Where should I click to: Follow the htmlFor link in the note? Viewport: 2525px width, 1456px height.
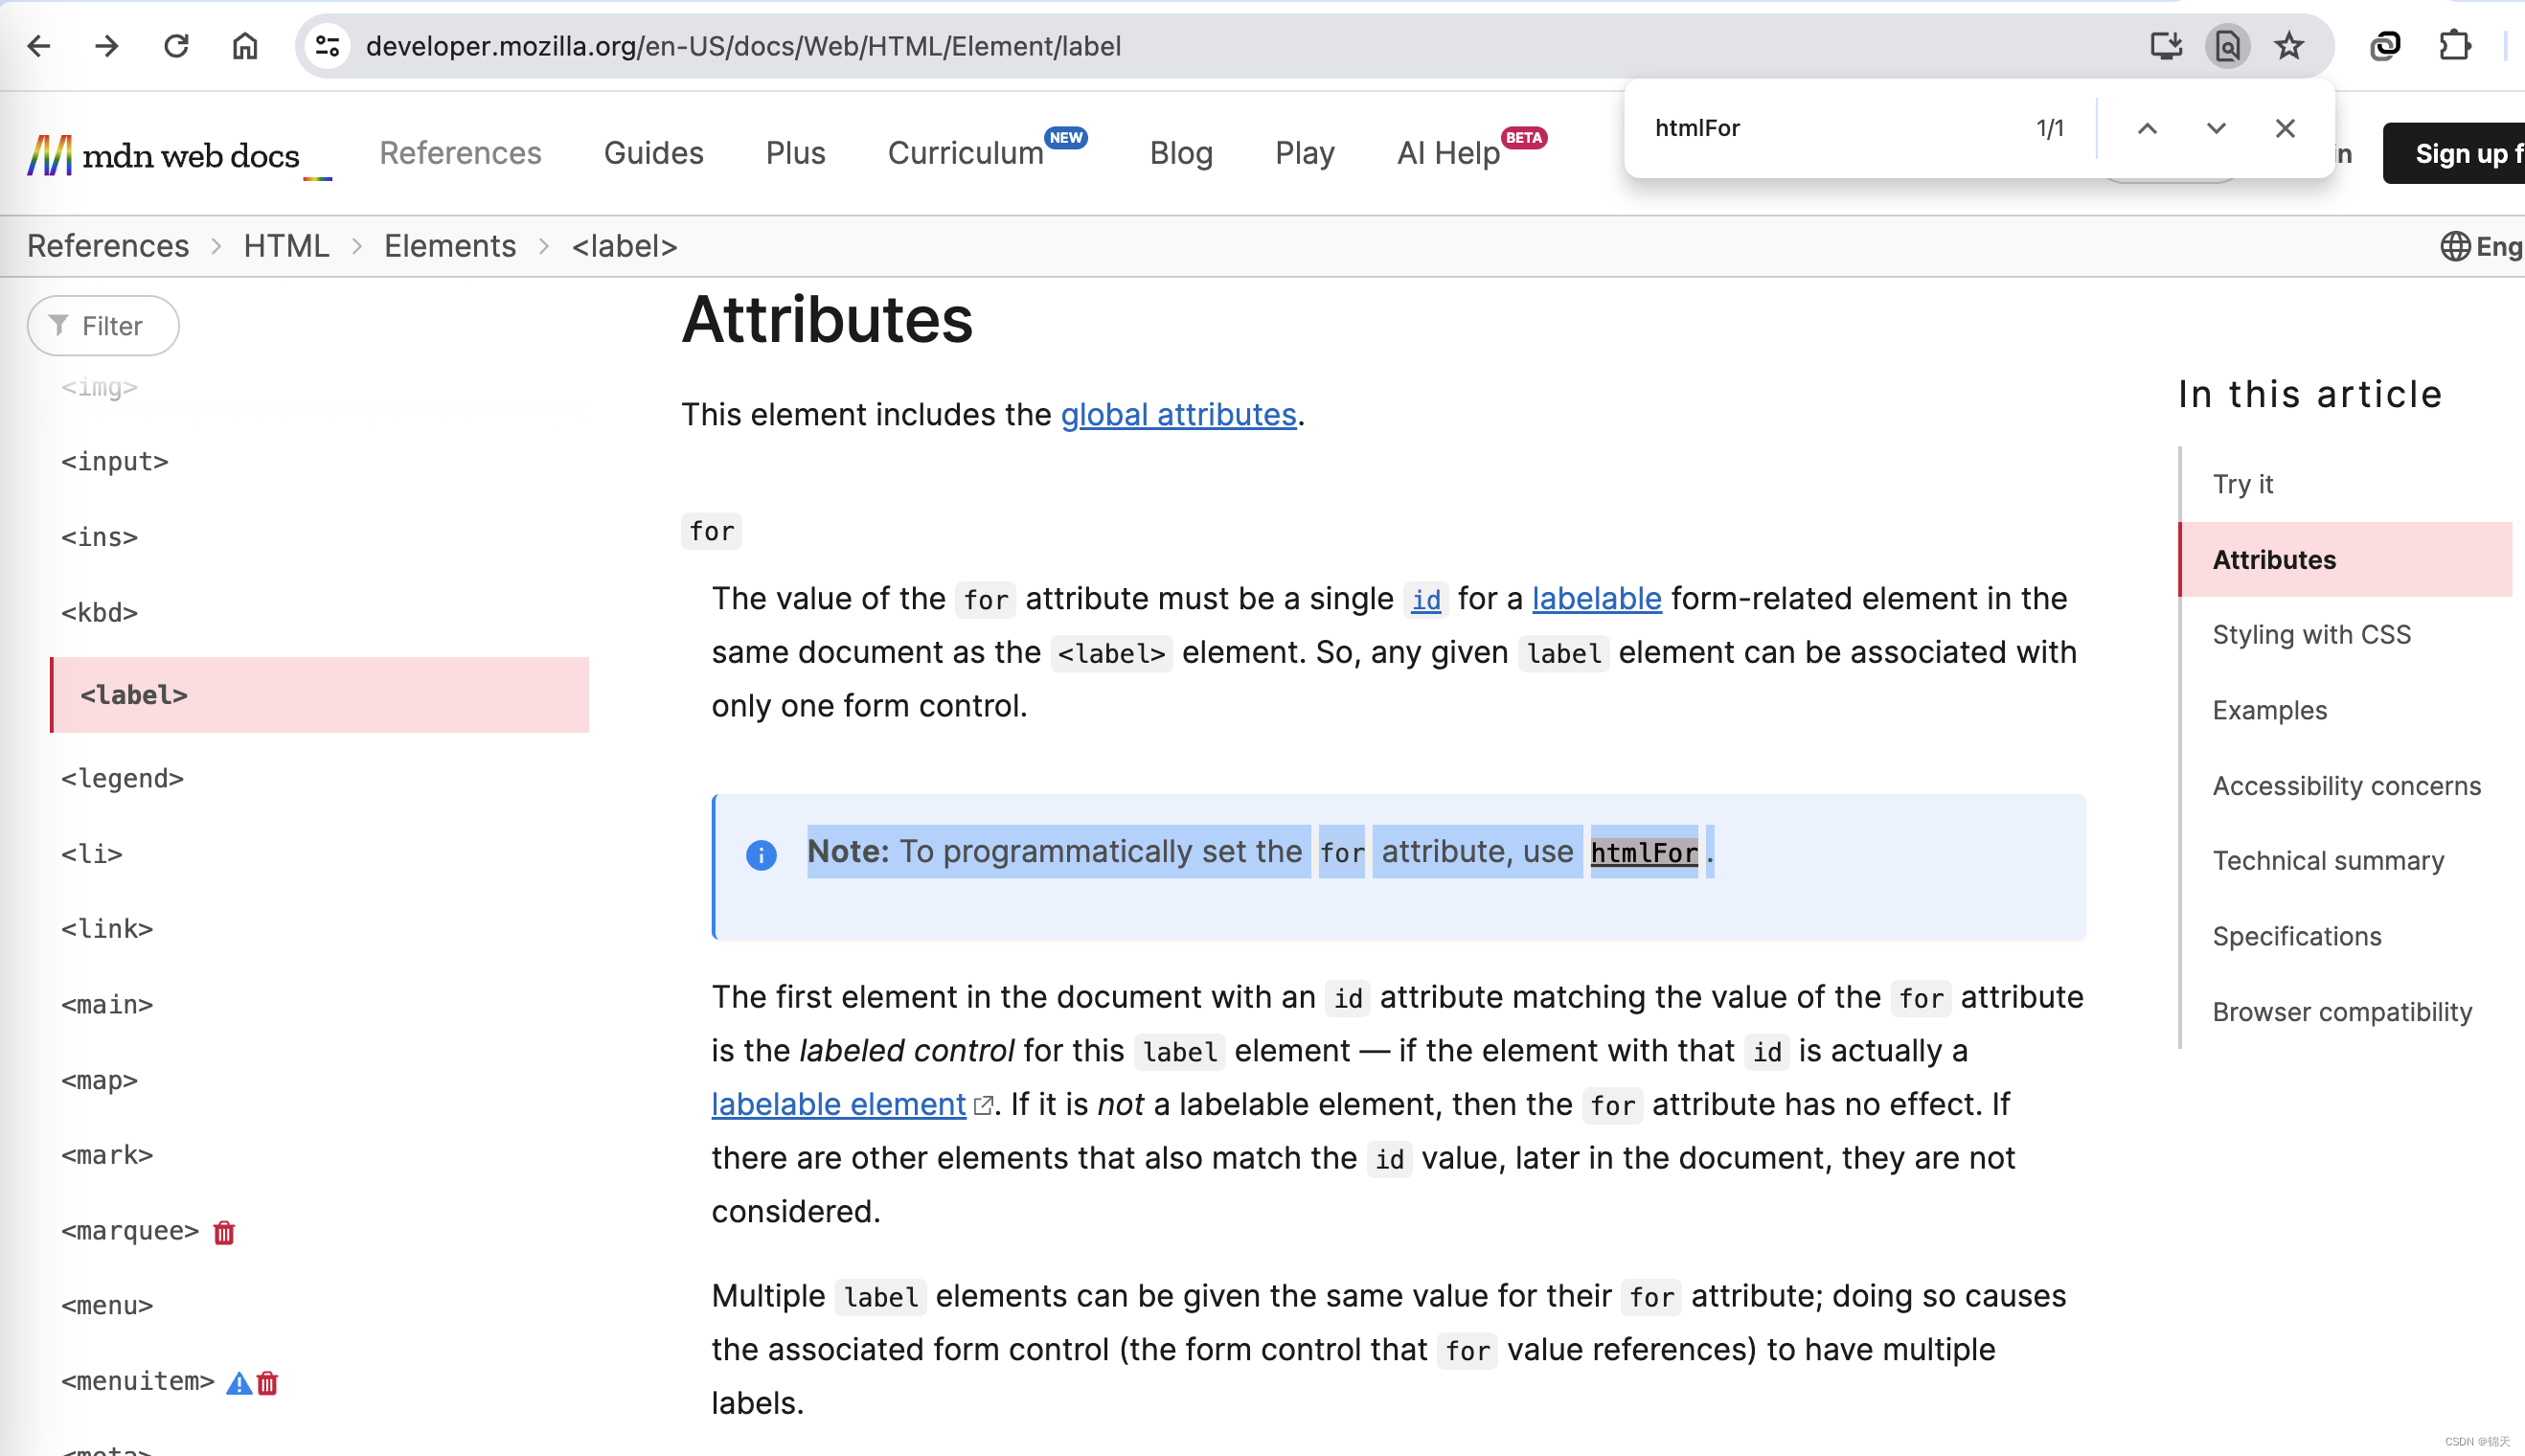1644,852
